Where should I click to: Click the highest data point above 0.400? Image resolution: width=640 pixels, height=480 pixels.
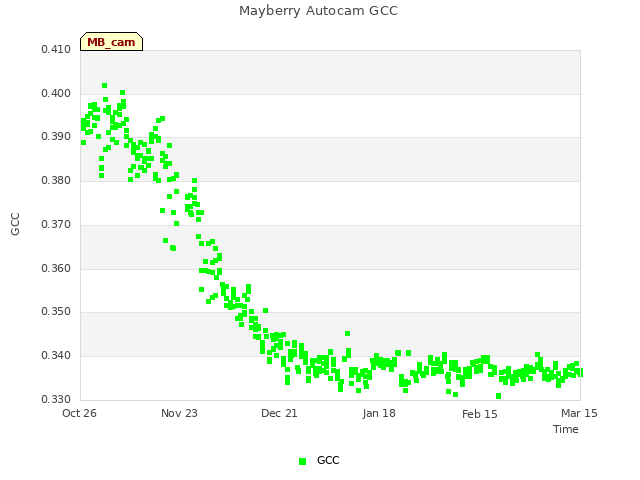[x=104, y=86]
